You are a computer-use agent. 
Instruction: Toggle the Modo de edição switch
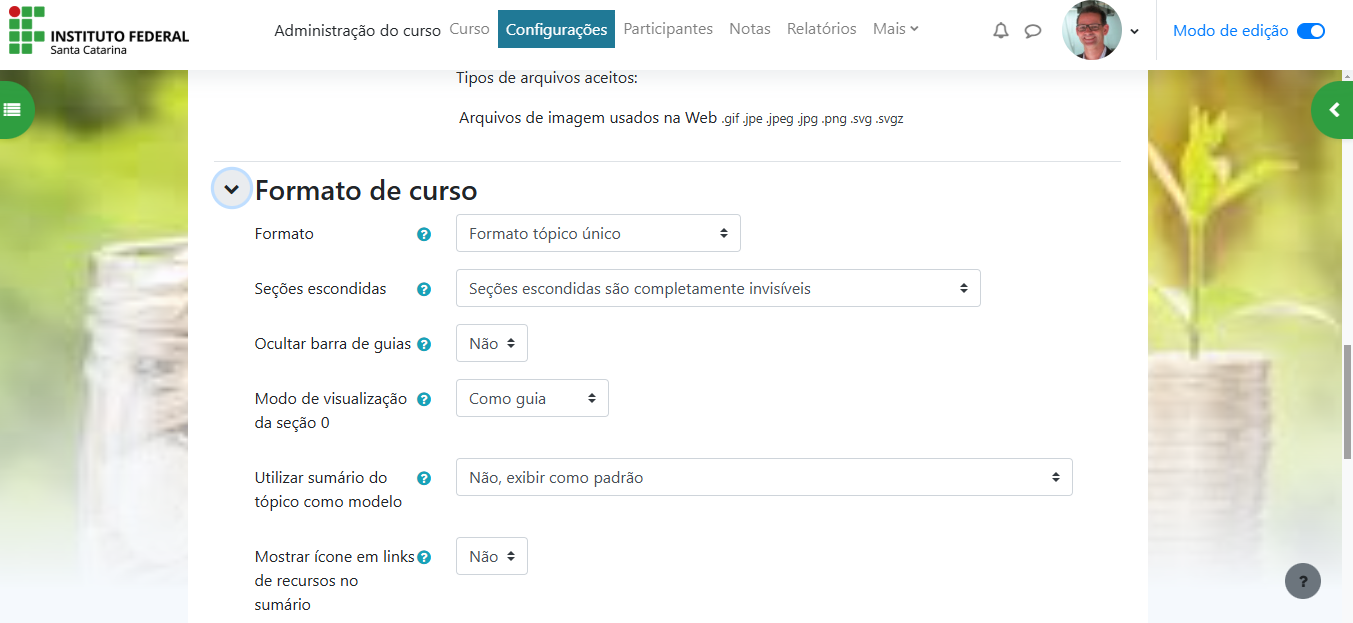[1310, 31]
